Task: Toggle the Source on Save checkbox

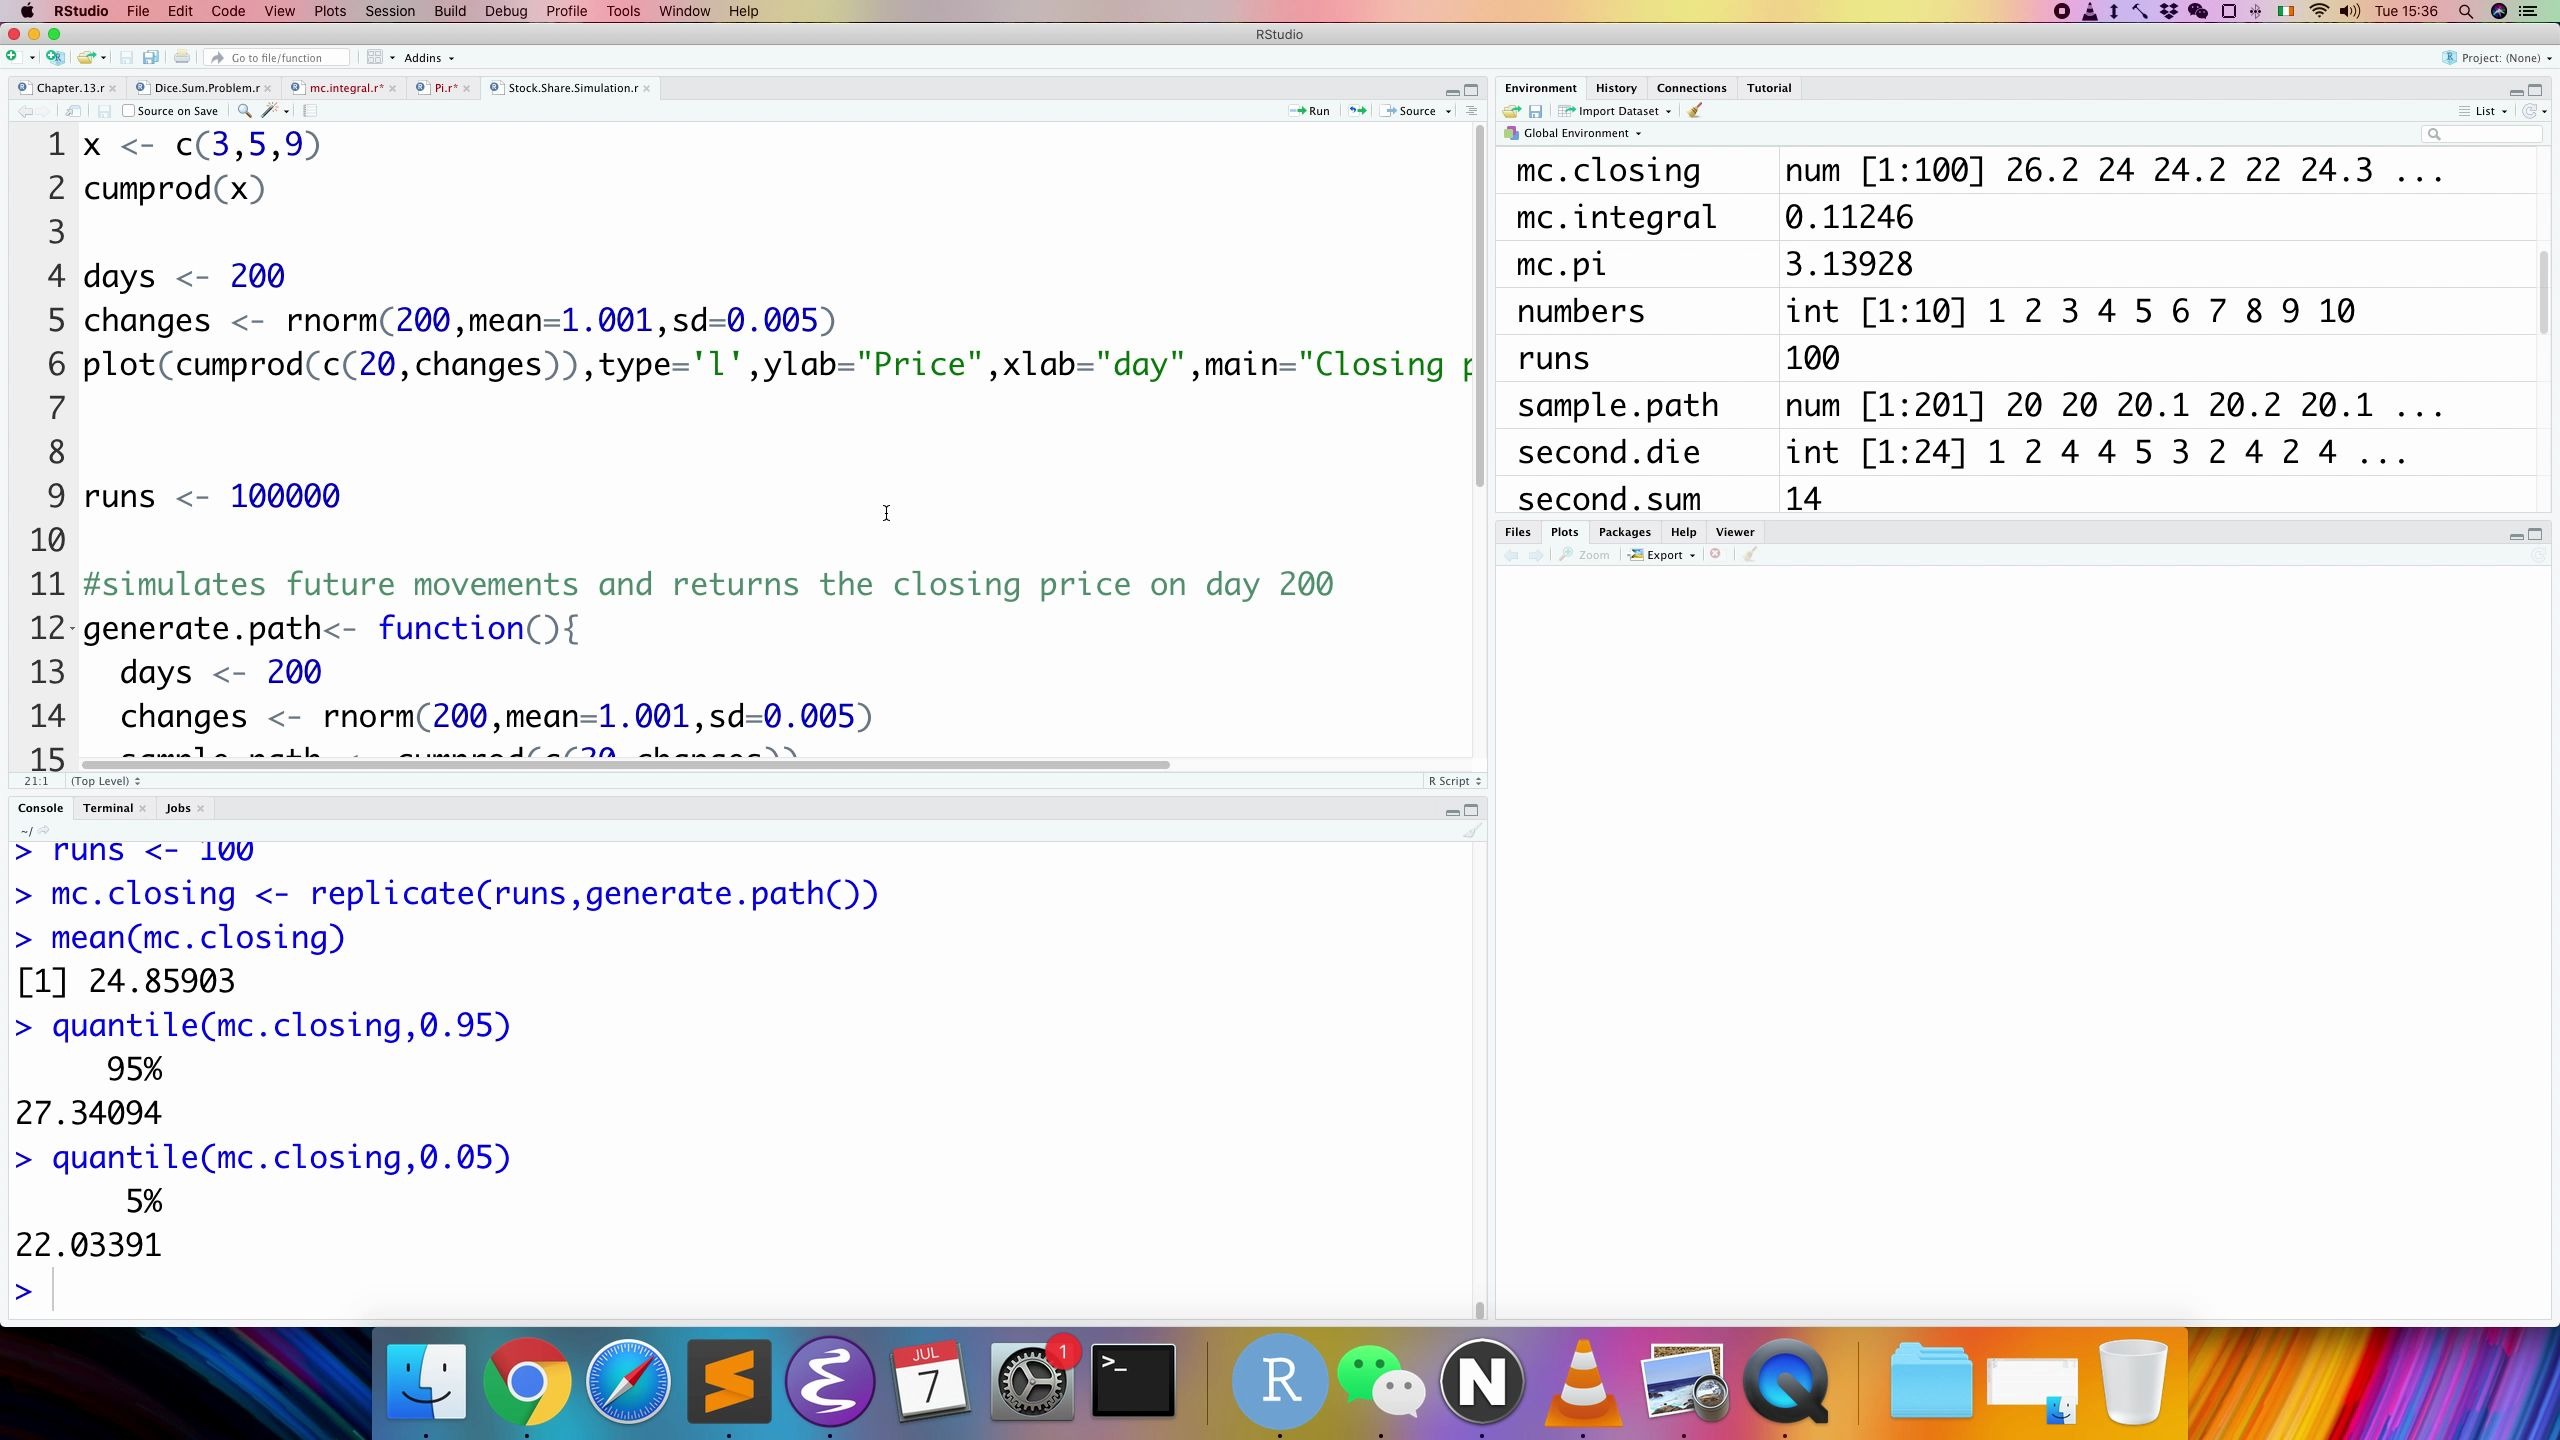Action: (128, 111)
